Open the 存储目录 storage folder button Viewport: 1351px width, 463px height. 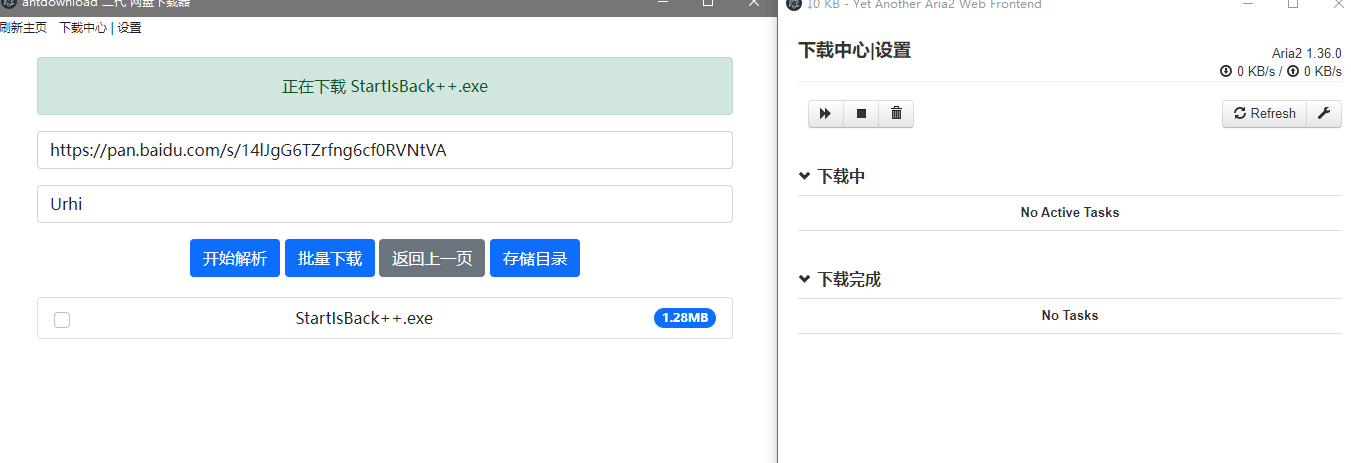(535, 258)
